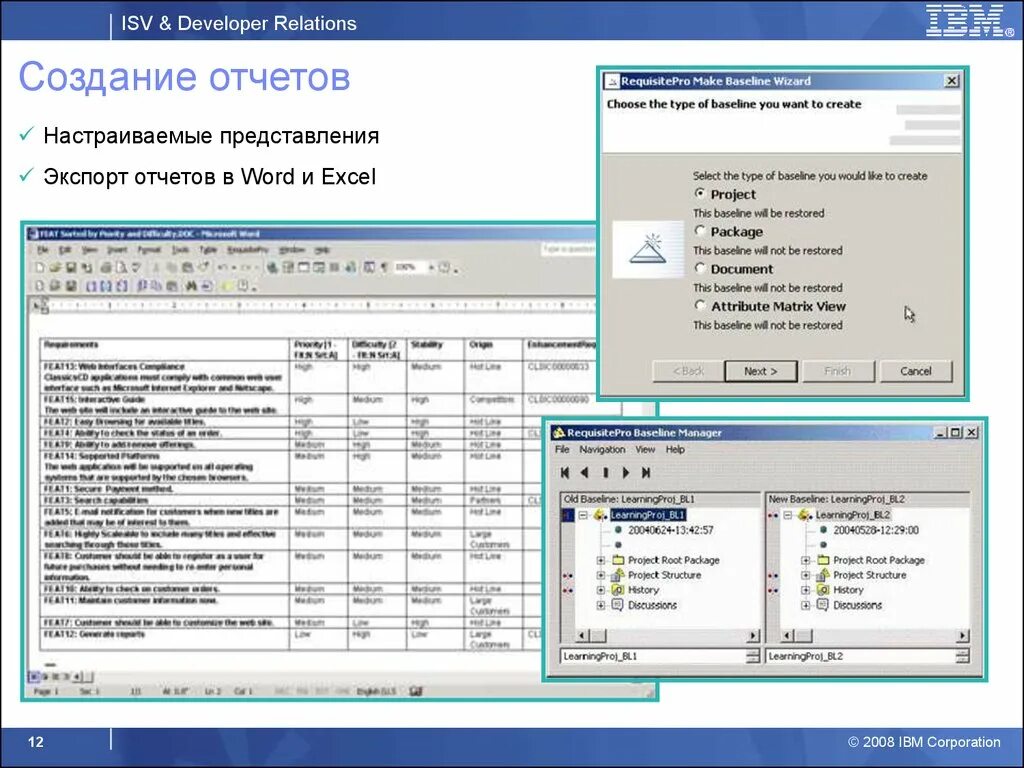Expand Project Root Package in Old Baseline
This screenshot has height=768, width=1024.
[x=600, y=560]
